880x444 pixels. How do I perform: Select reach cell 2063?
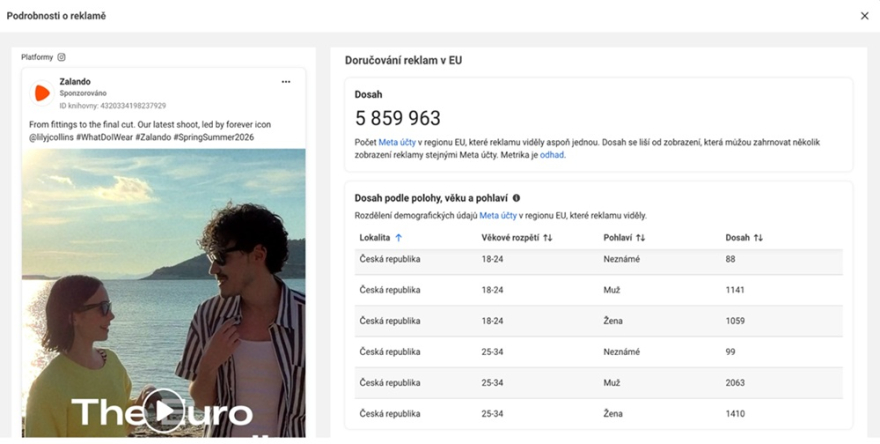pyautogui.click(x=735, y=383)
